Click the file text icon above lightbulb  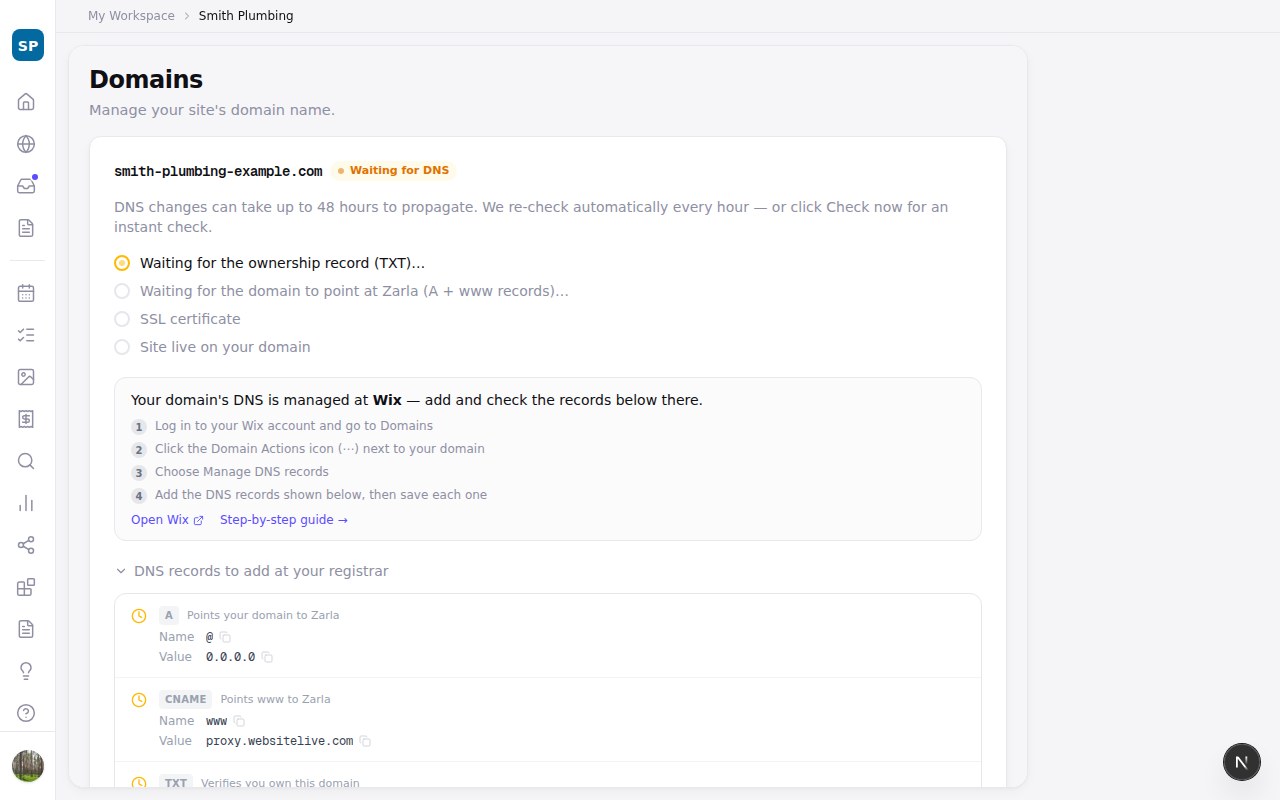[x=26, y=629]
